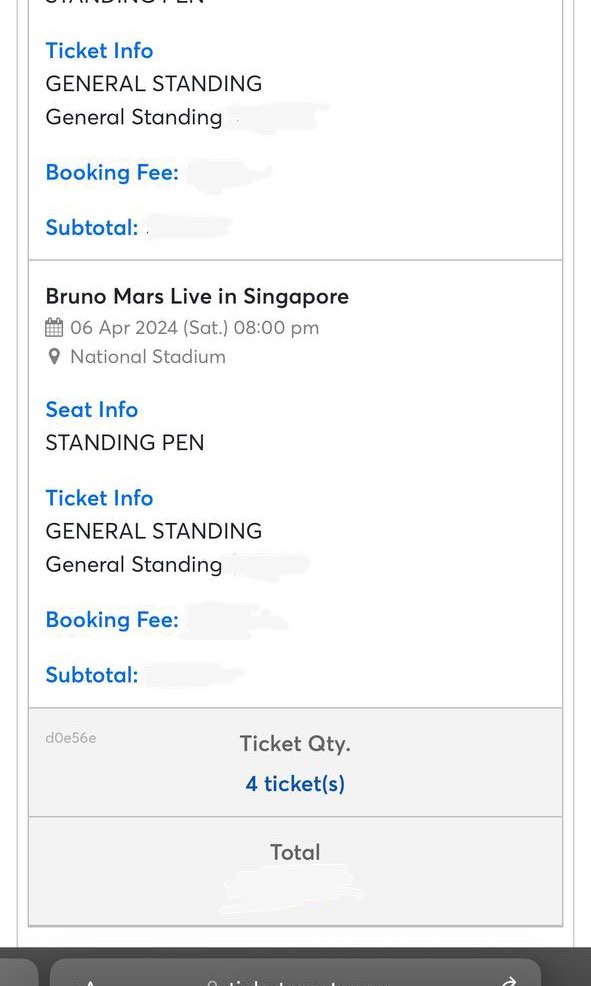The height and width of the screenshot is (986, 591).
Task: Click the calendar icon beside the event date
Action: pos(55,327)
